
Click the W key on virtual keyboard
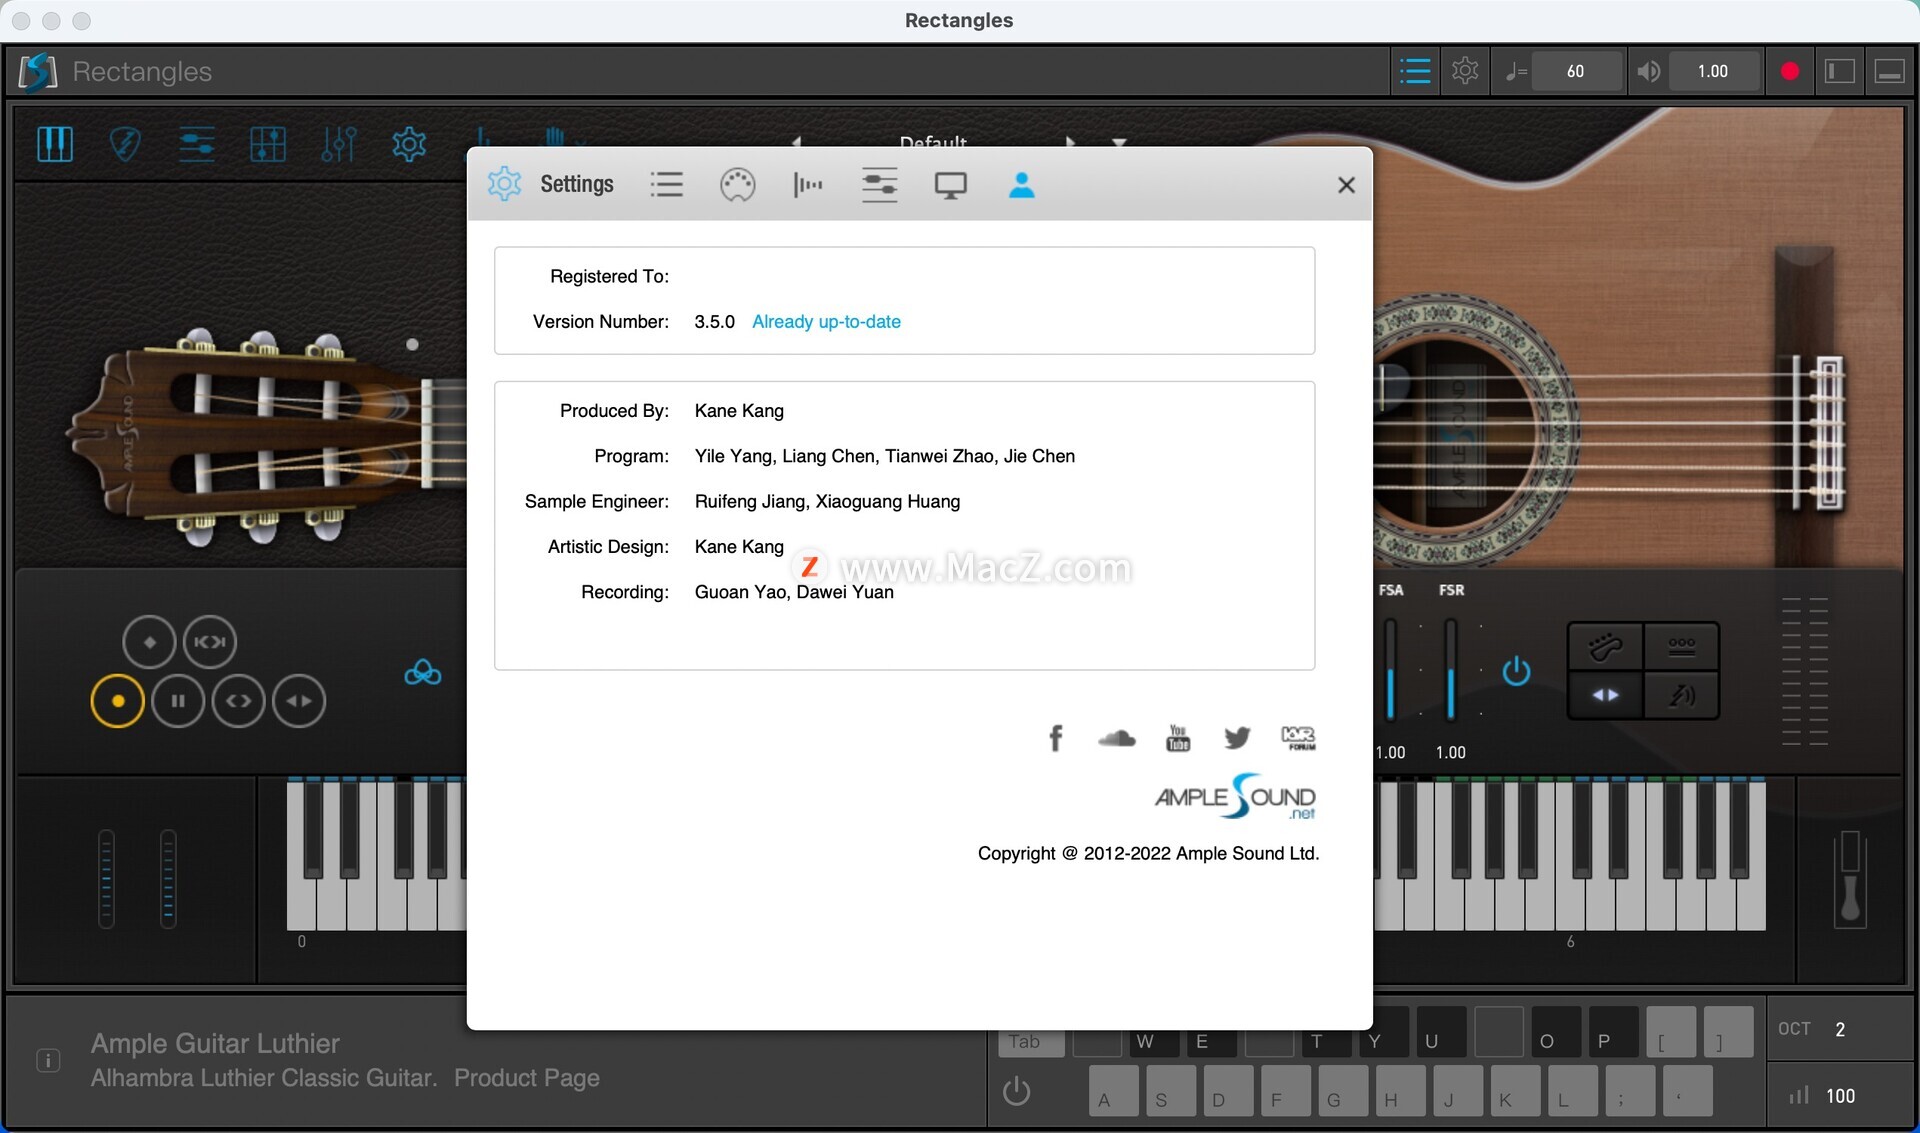[1154, 1041]
